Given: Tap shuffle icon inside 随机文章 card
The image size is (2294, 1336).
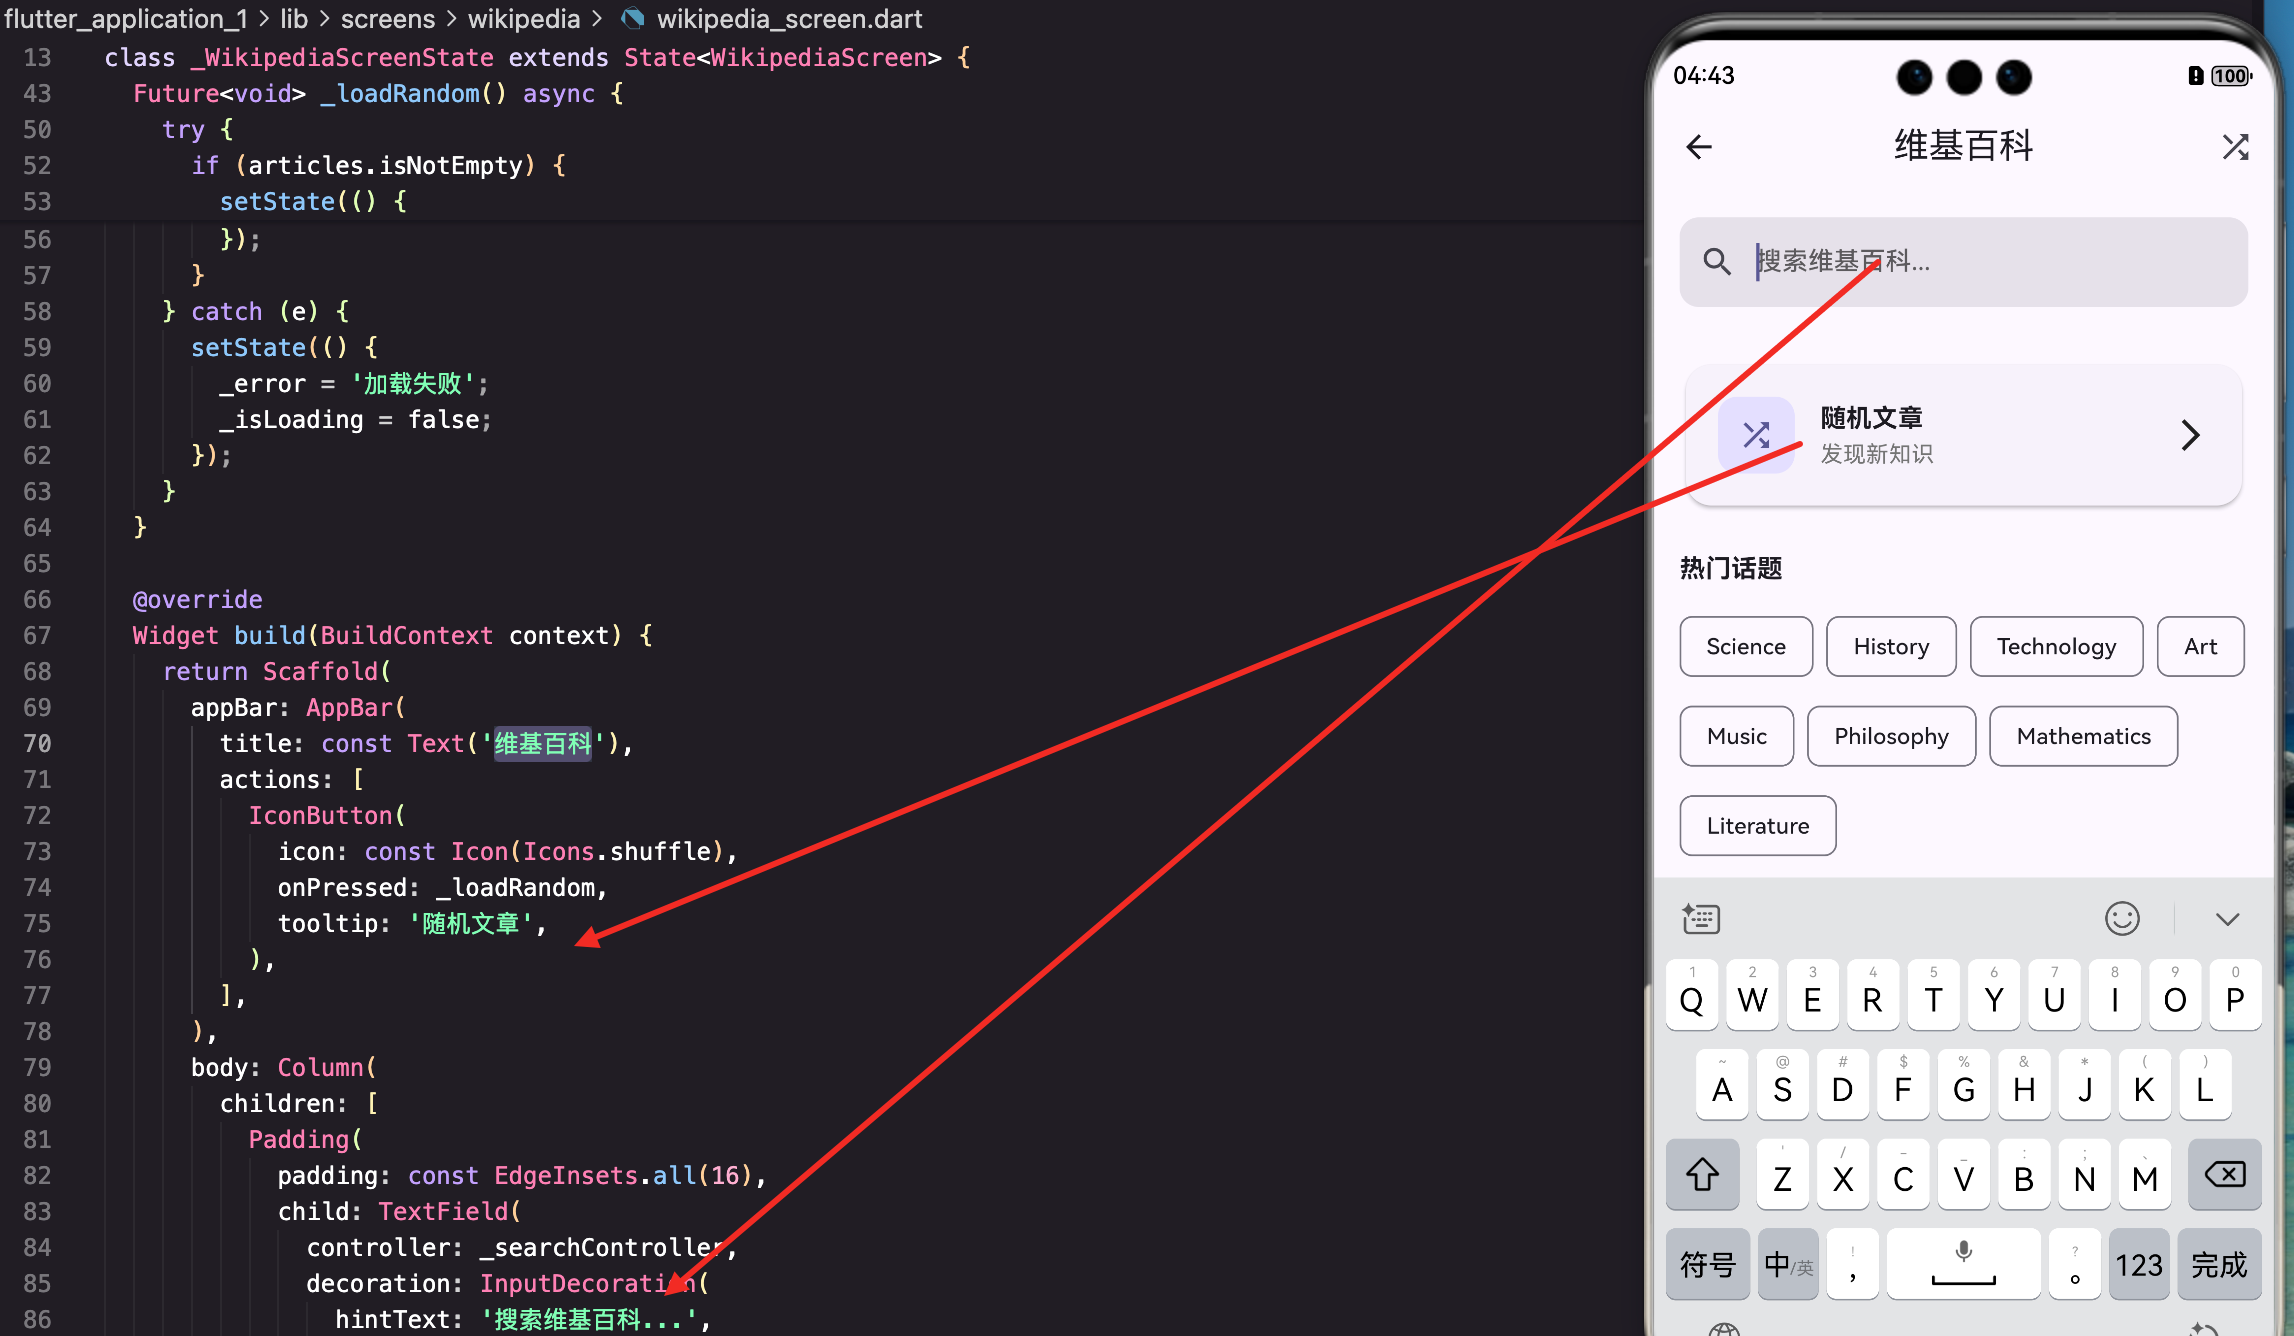Looking at the screenshot, I should pos(1756,435).
